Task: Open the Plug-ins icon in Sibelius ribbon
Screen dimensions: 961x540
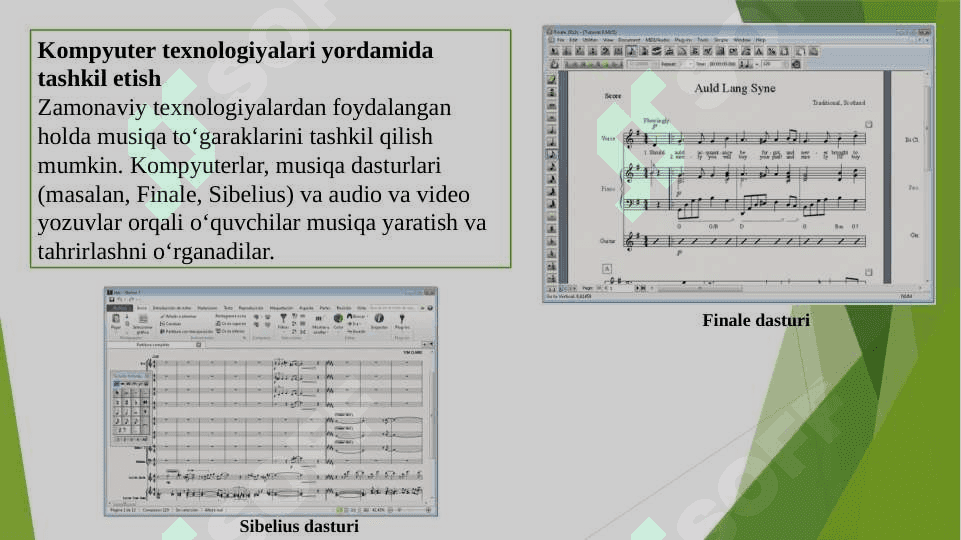Action: point(401,321)
